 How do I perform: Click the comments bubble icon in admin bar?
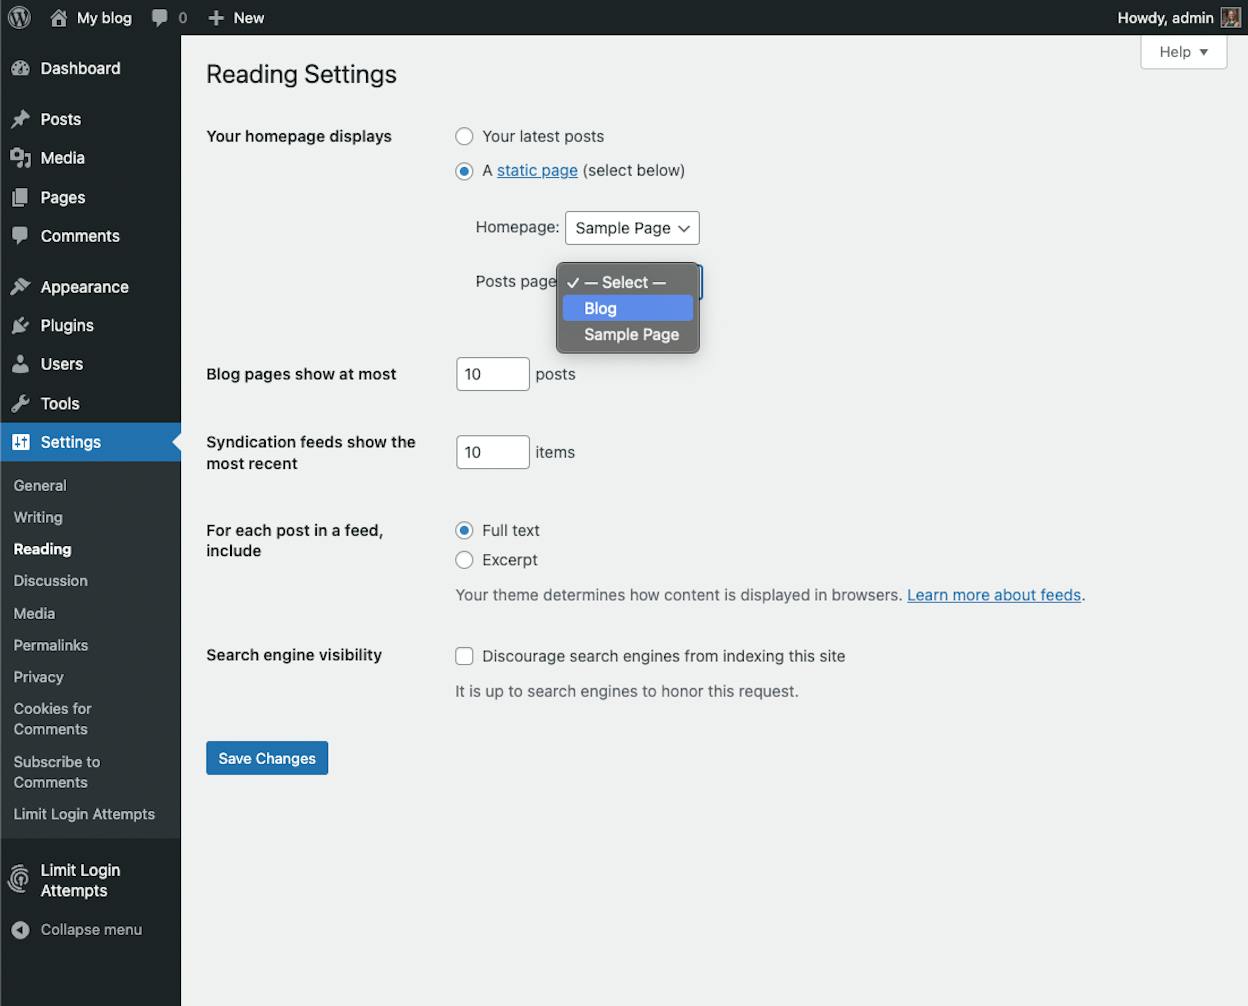(x=160, y=18)
